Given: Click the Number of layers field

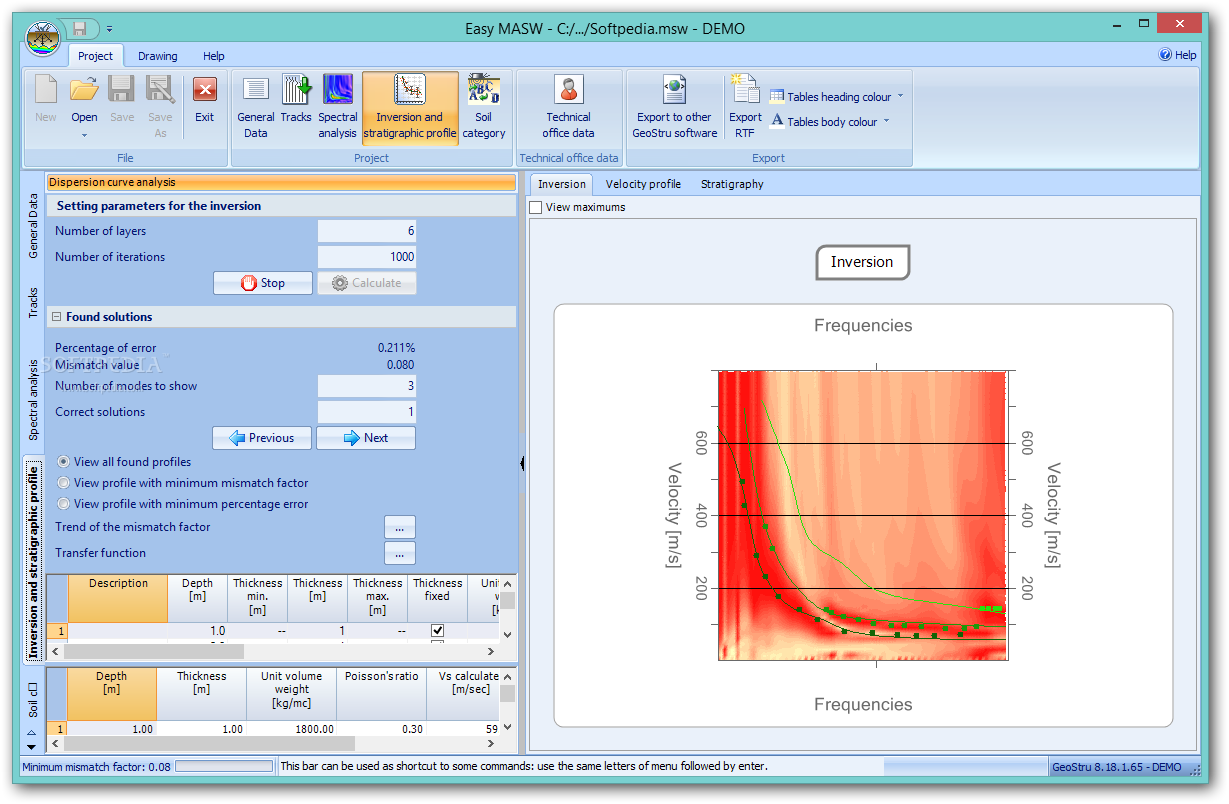Looking at the screenshot, I should click(367, 231).
